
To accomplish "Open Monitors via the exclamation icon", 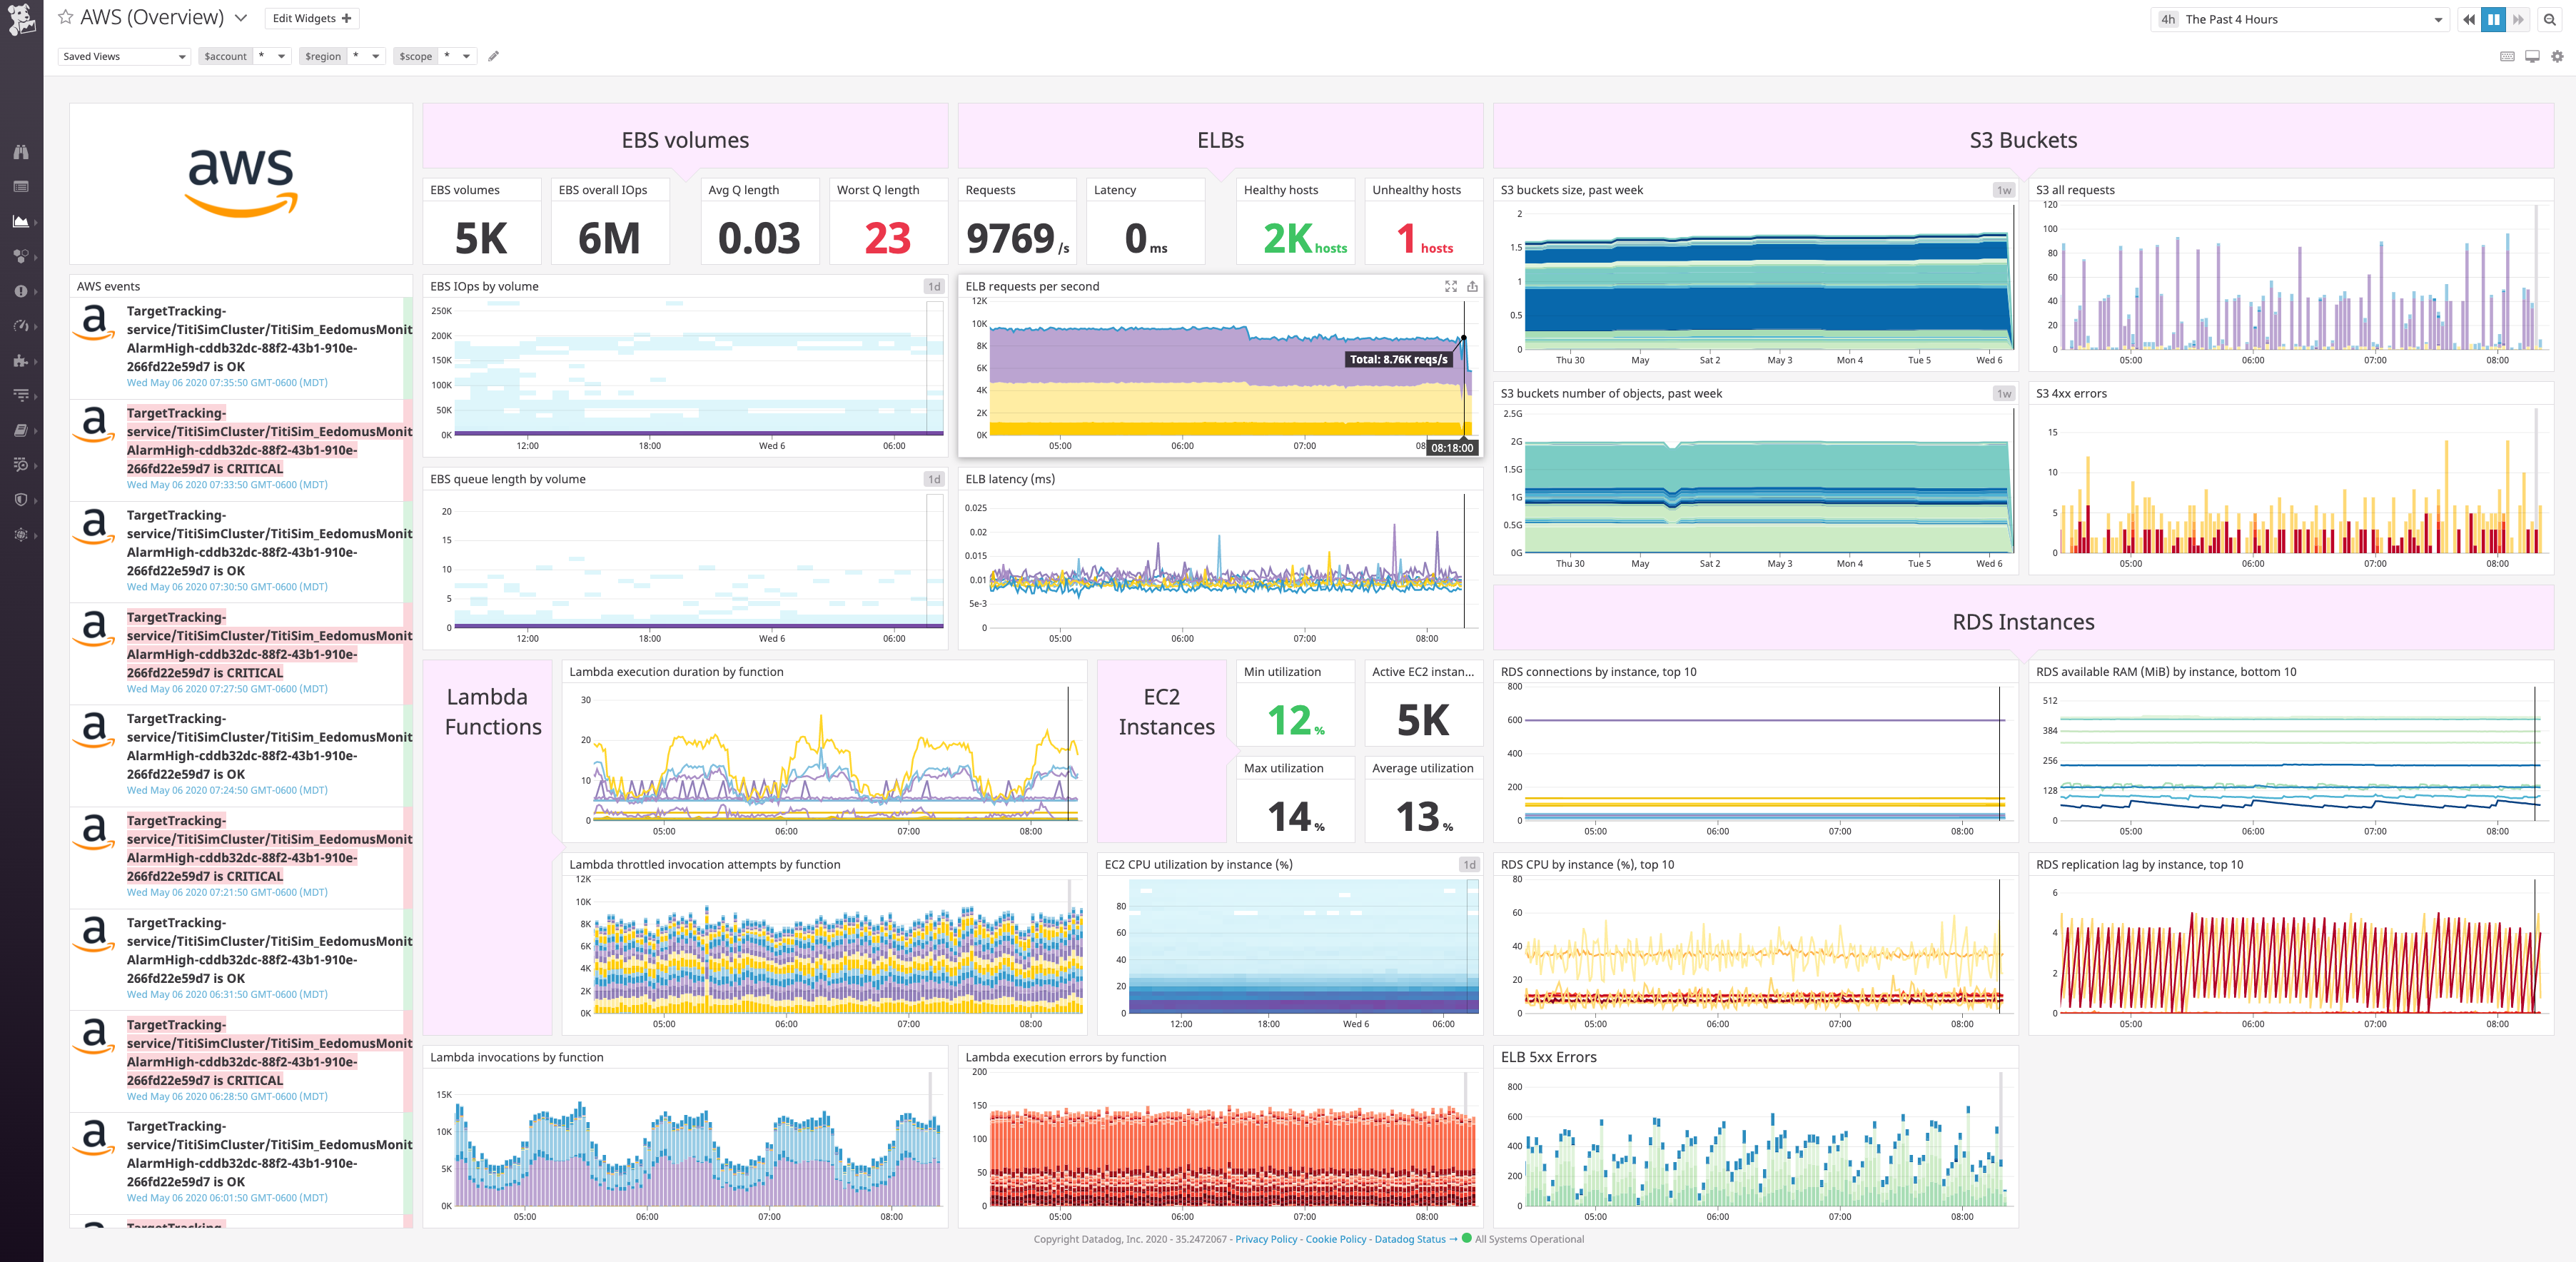I will (x=21, y=291).
